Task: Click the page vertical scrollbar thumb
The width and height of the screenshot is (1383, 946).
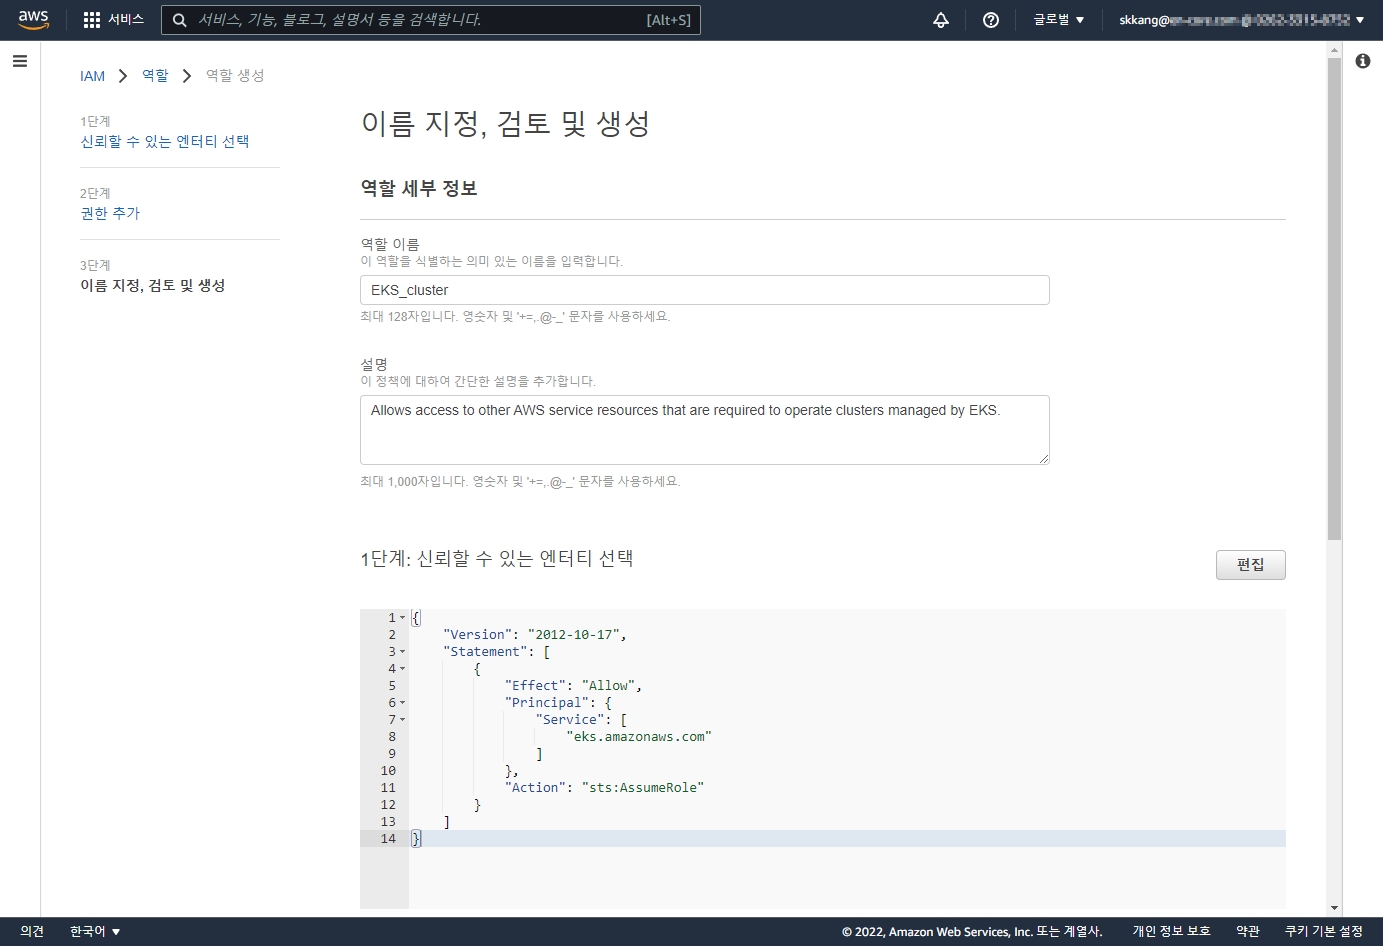Action: click(x=1334, y=298)
